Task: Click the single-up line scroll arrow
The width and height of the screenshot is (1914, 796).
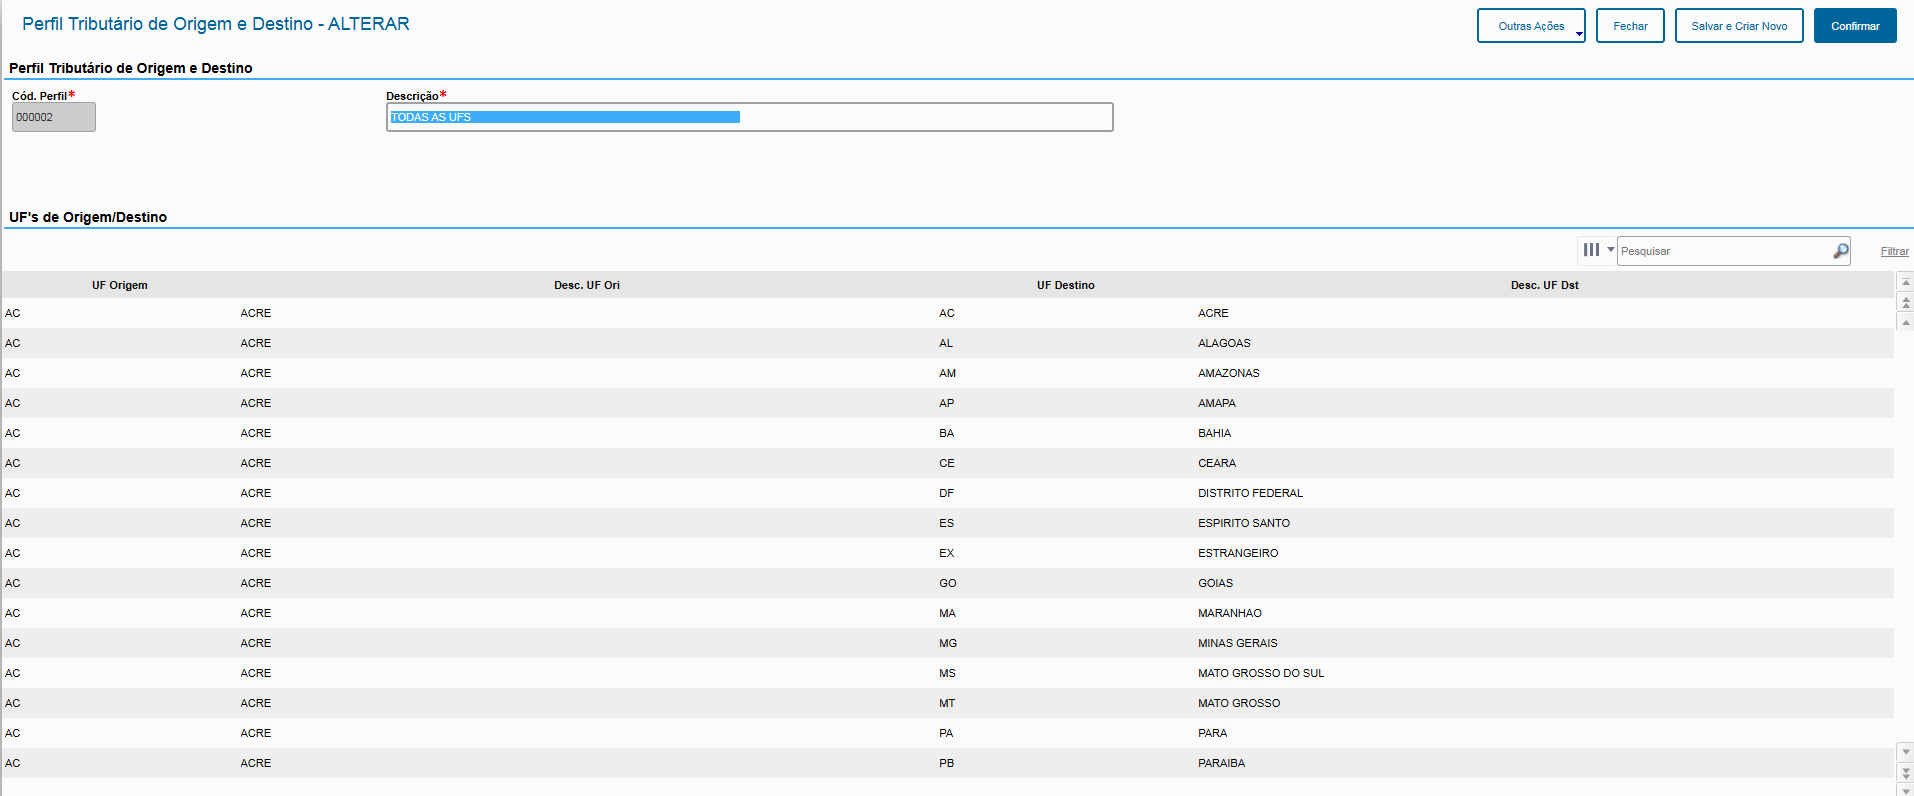Action: tap(1906, 322)
